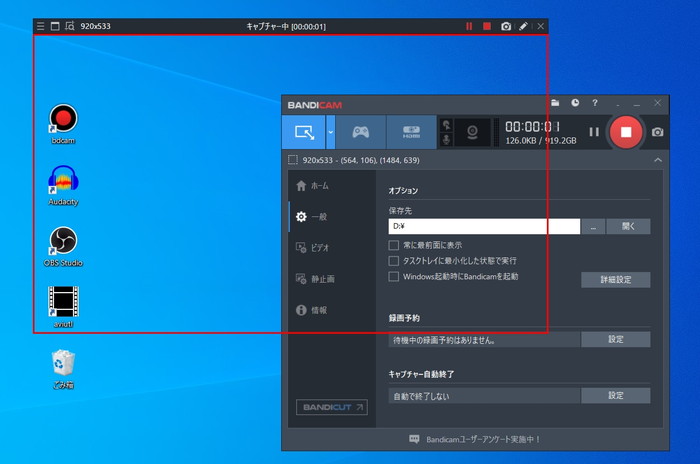Select game recording mode gamepad icon

361,132
